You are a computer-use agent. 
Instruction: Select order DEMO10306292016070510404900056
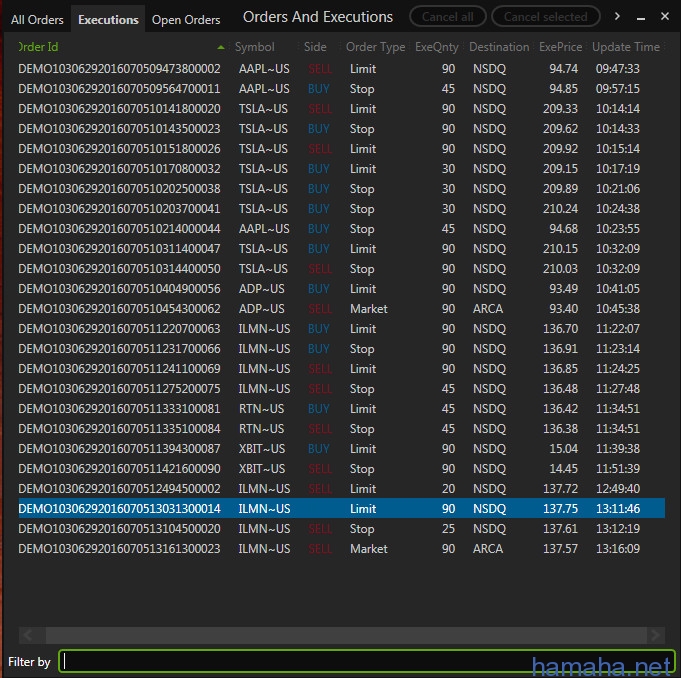click(341, 288)
